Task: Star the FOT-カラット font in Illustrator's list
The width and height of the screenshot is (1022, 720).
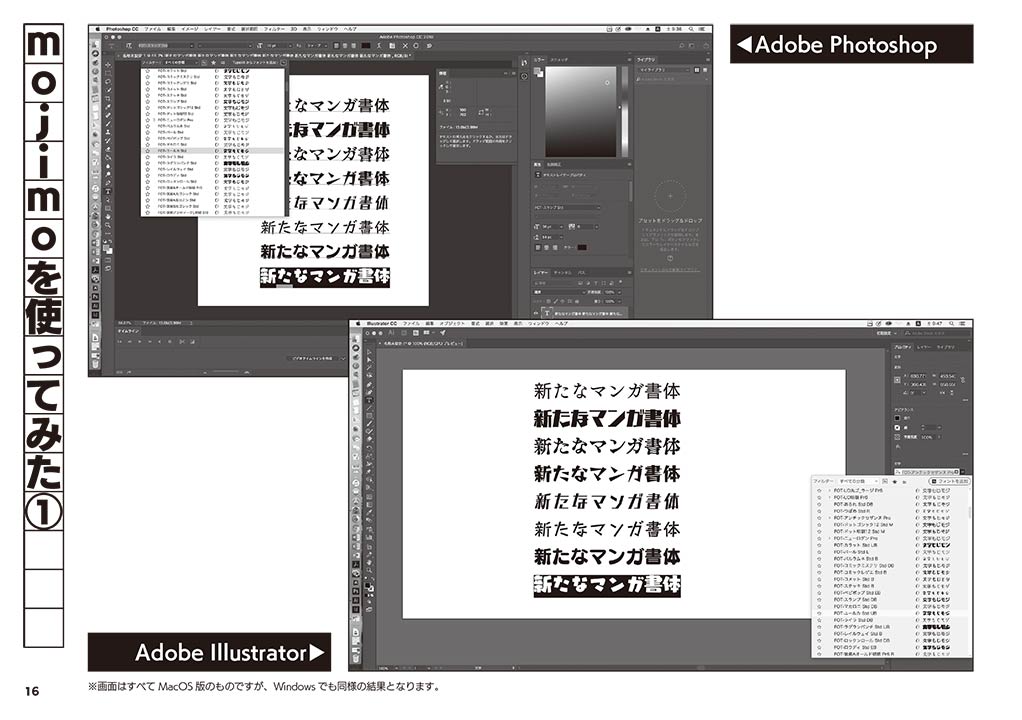Action: pos(819,545)
